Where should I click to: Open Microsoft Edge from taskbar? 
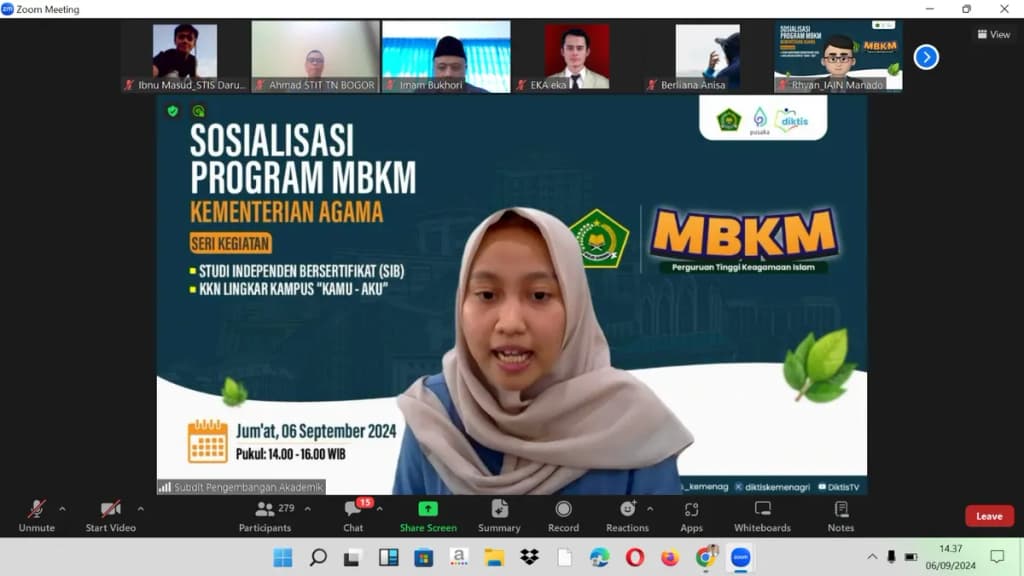pyautogui.click(x=600, y=557)
